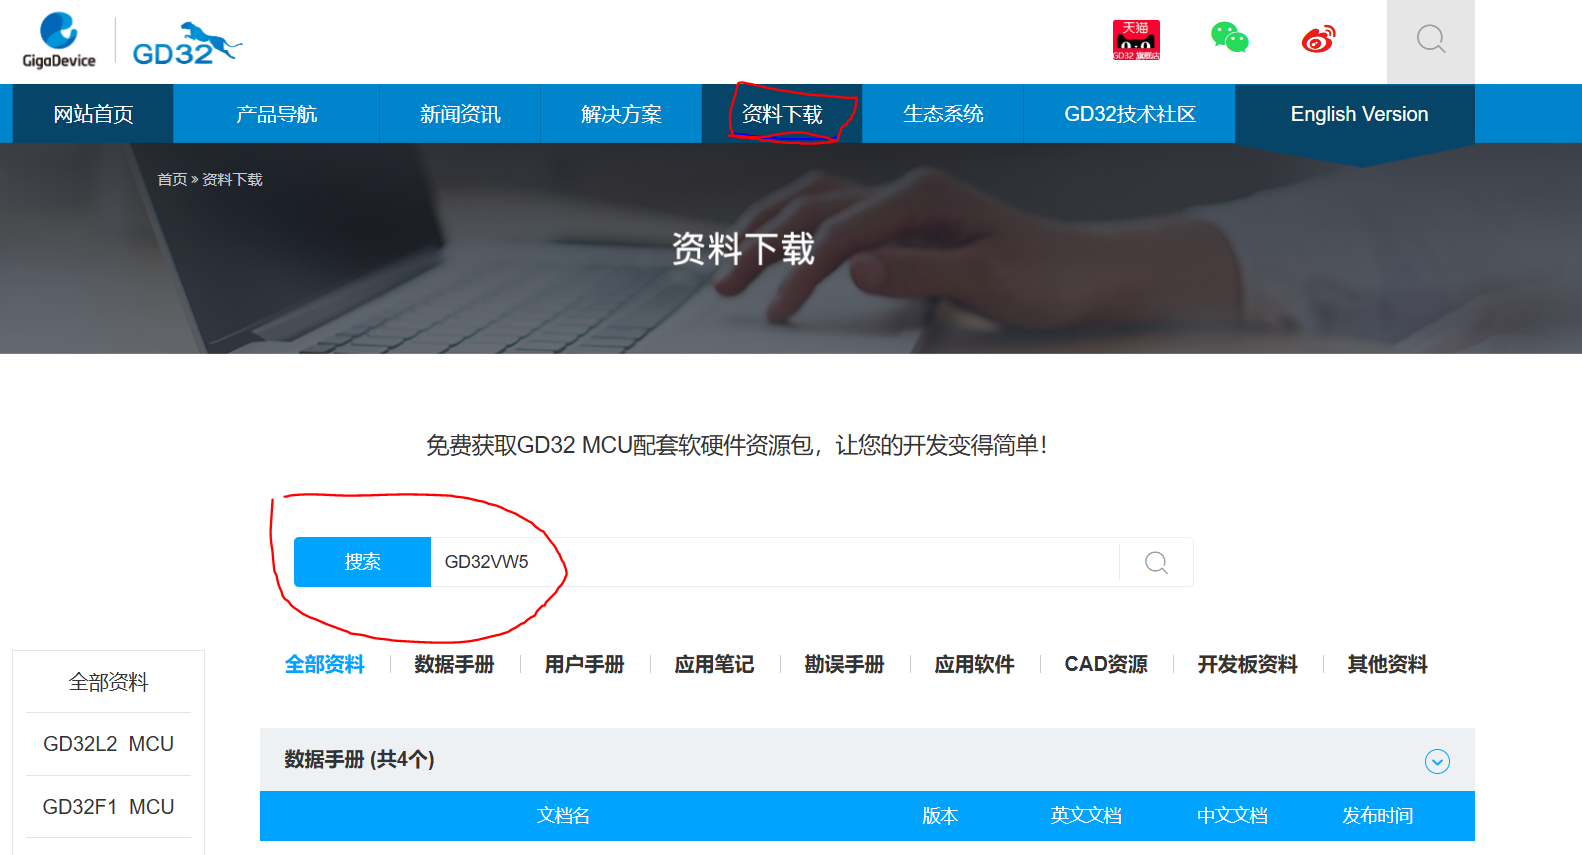1582x855 pixels.
Task: Switch to 开发板资料 tab
Action: point(1247,664)
